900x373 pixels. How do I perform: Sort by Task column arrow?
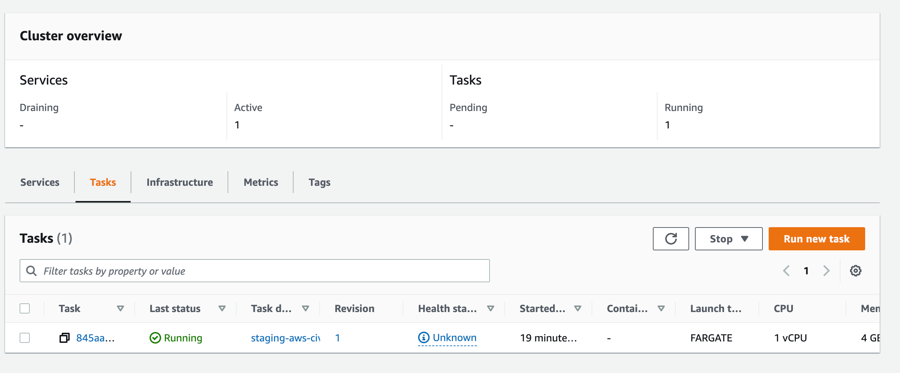pos(120,309)
